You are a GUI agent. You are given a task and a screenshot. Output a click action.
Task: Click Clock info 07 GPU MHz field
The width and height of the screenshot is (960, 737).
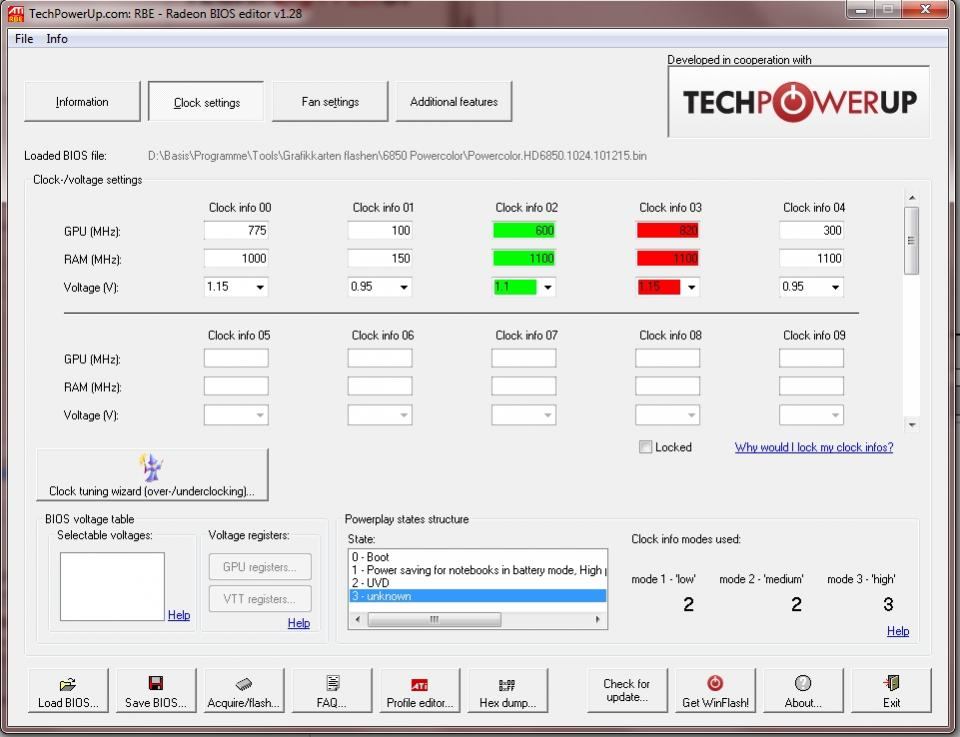tap(524, 358)
